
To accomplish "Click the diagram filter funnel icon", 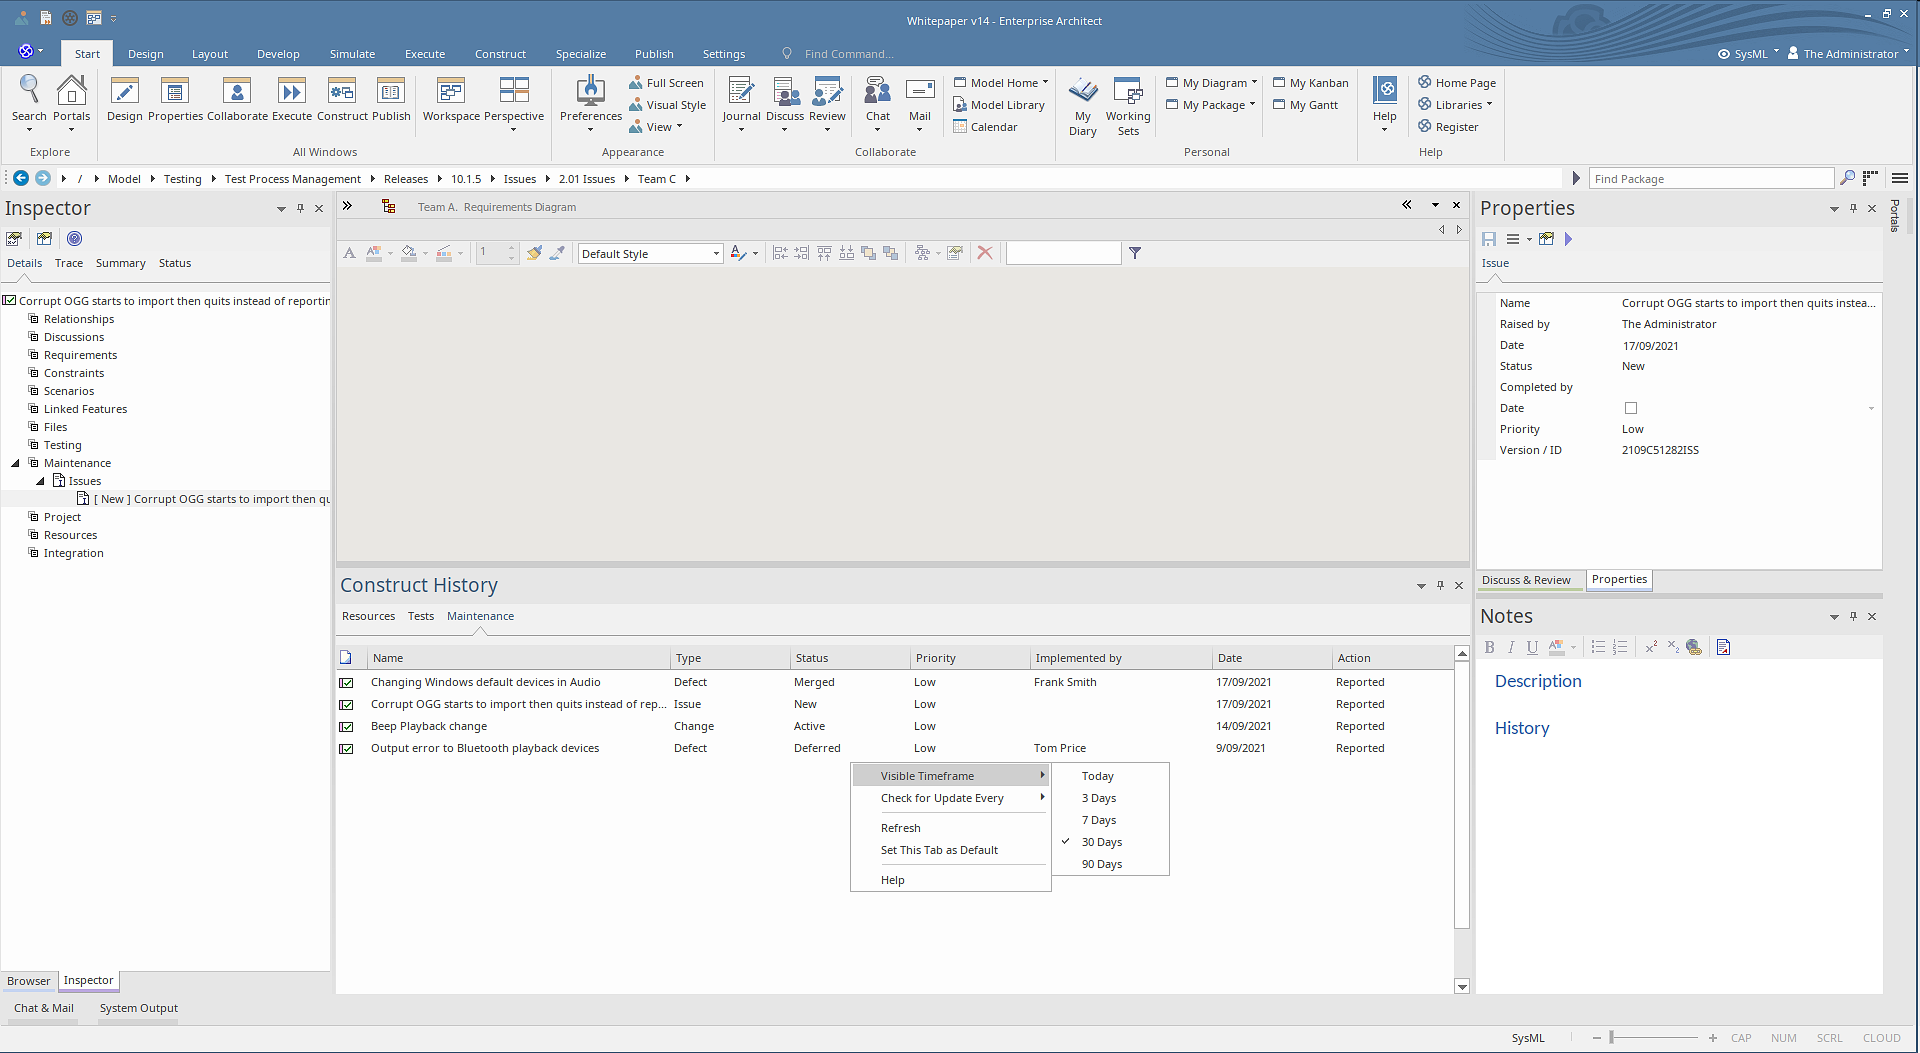I will click(1135, 253).
